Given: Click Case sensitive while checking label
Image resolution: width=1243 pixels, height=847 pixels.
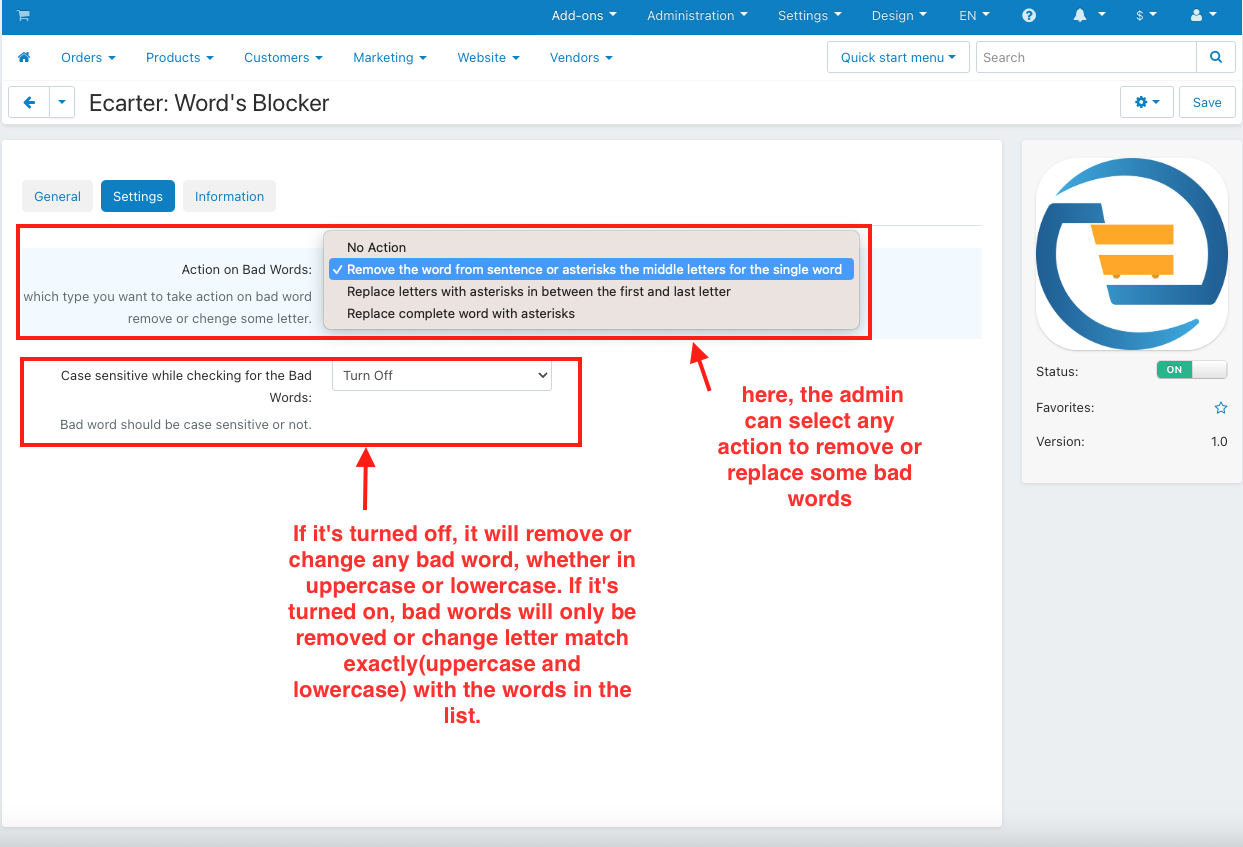Looking at the screenshot, I should coord(186,386).
